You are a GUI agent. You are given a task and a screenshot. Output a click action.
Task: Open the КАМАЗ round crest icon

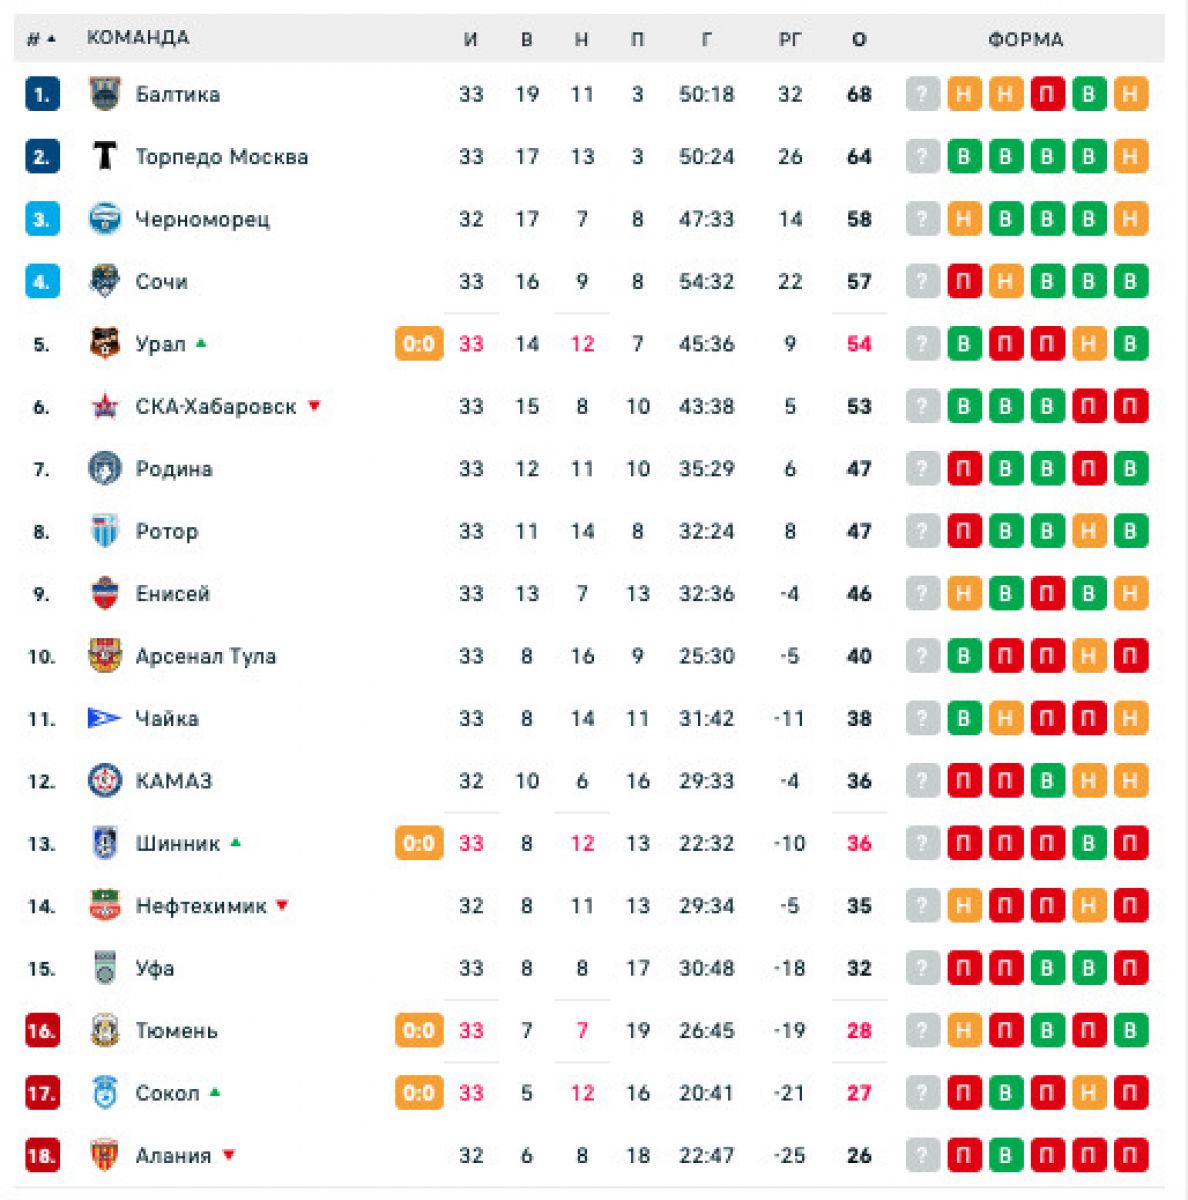click(x=105, y=781)
